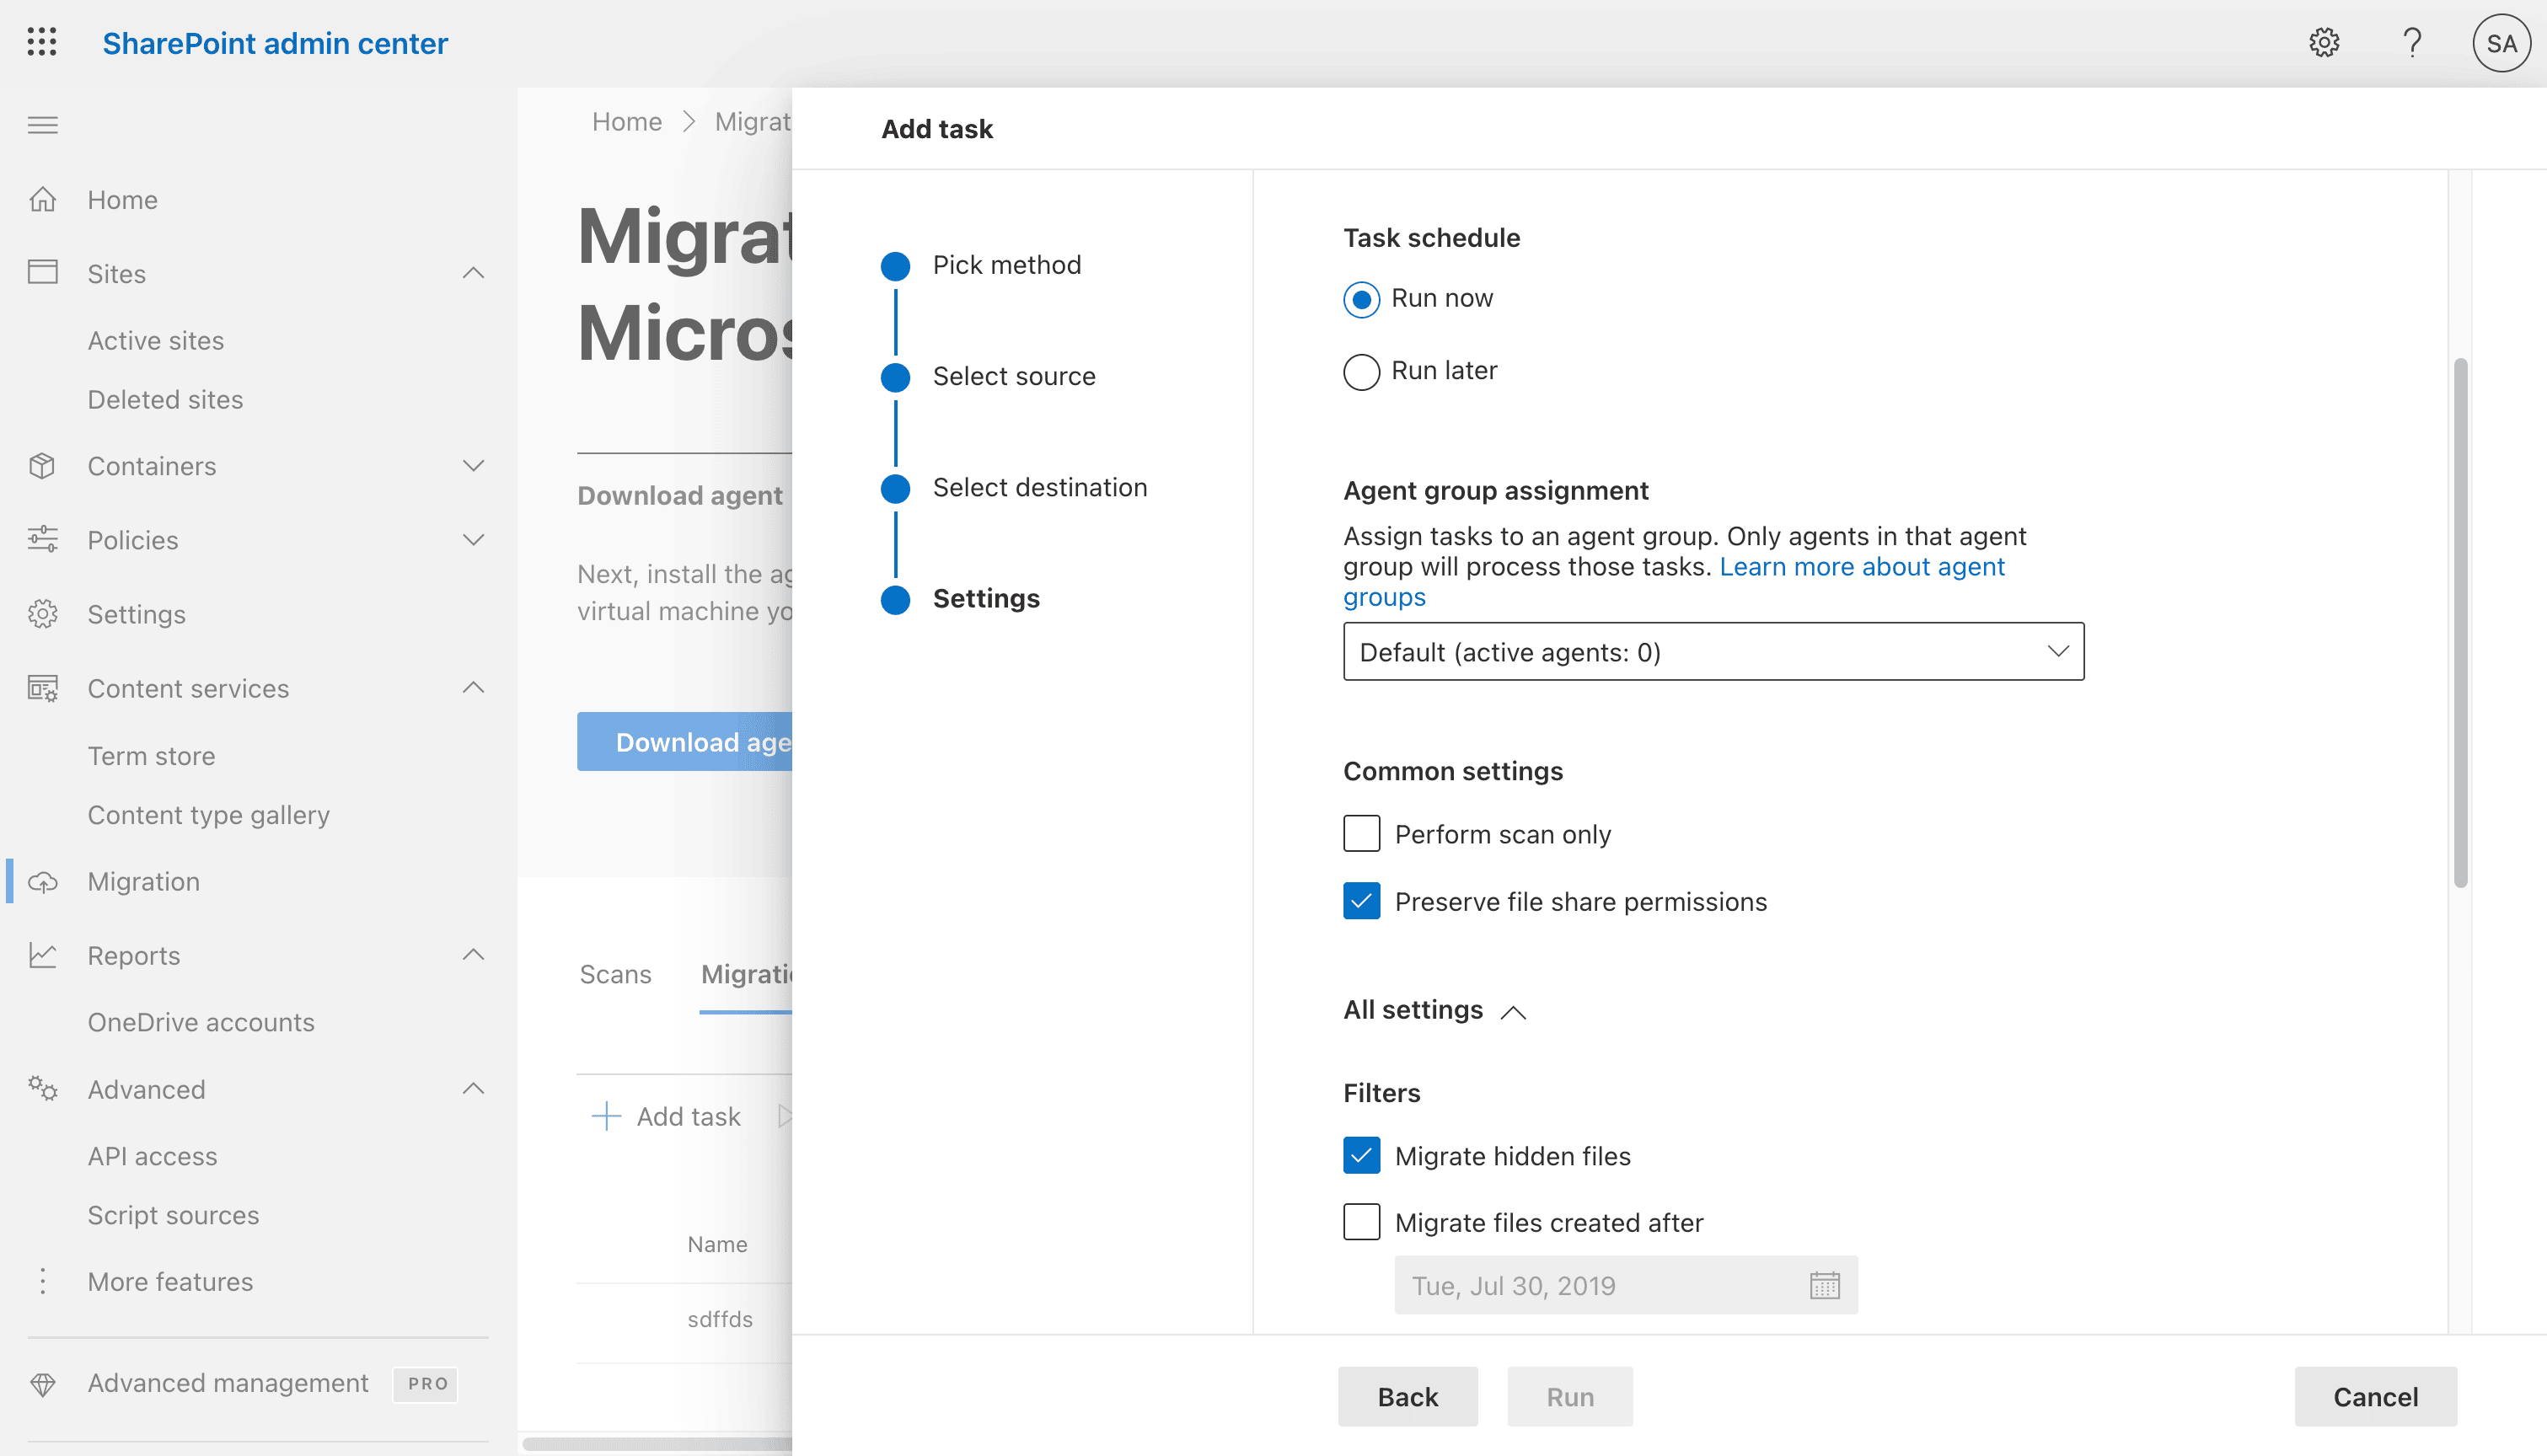Screen dimensions: 2547x1456
Task: Click the Containers cube icon
Action: [x=42, y=466]
